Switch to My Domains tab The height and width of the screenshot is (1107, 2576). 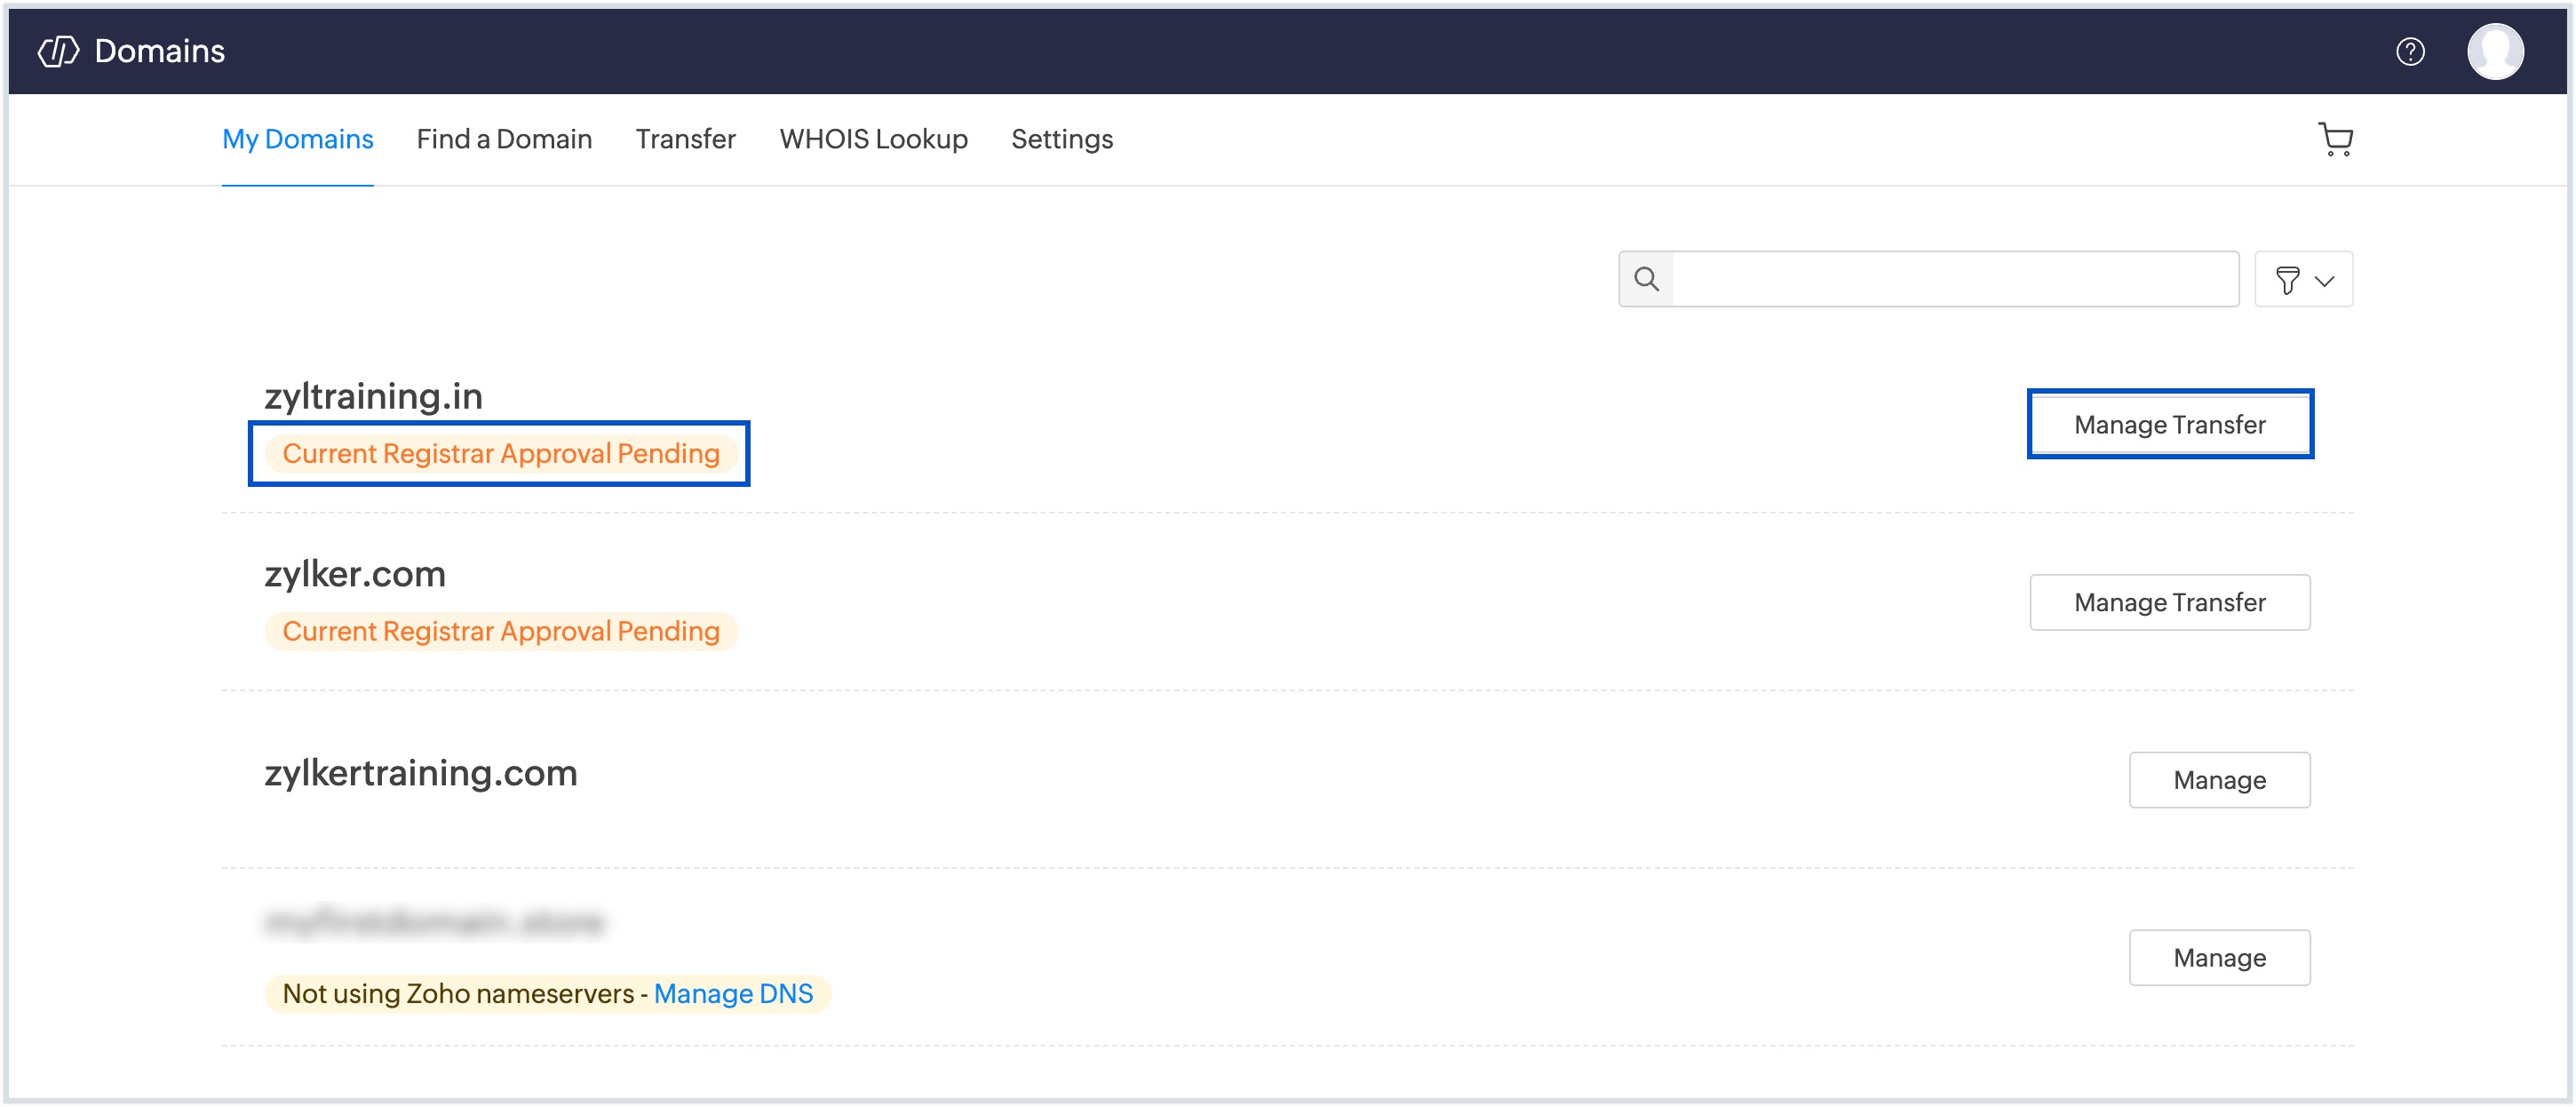click(x=297, y=139)
